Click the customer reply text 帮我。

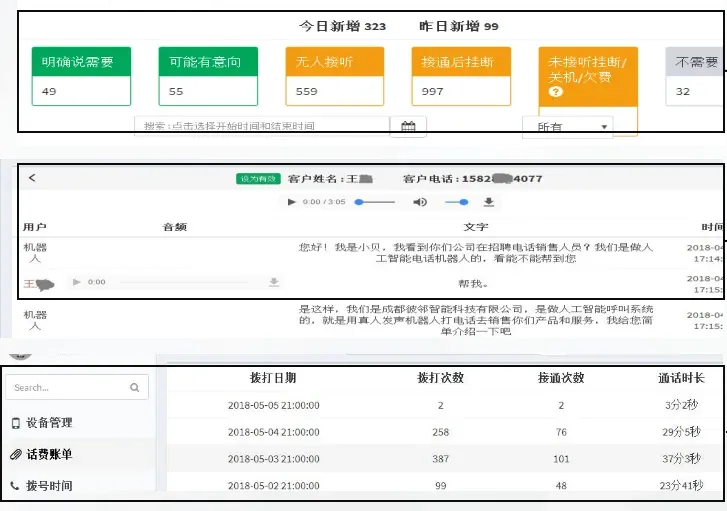click(x=473, y=283)
